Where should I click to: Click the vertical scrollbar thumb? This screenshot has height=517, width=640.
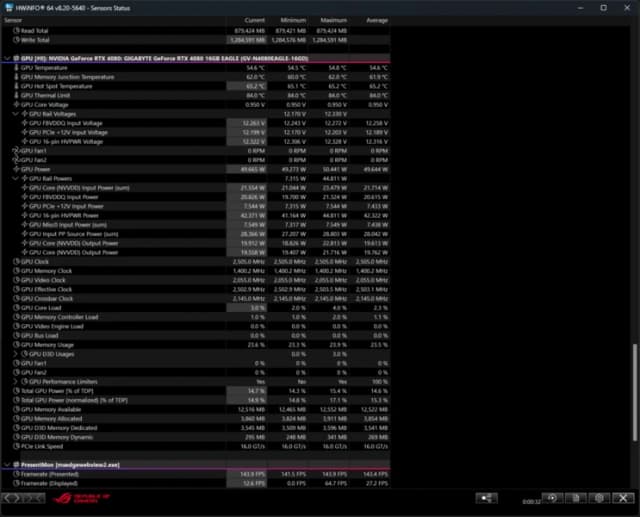click(635, 393)
